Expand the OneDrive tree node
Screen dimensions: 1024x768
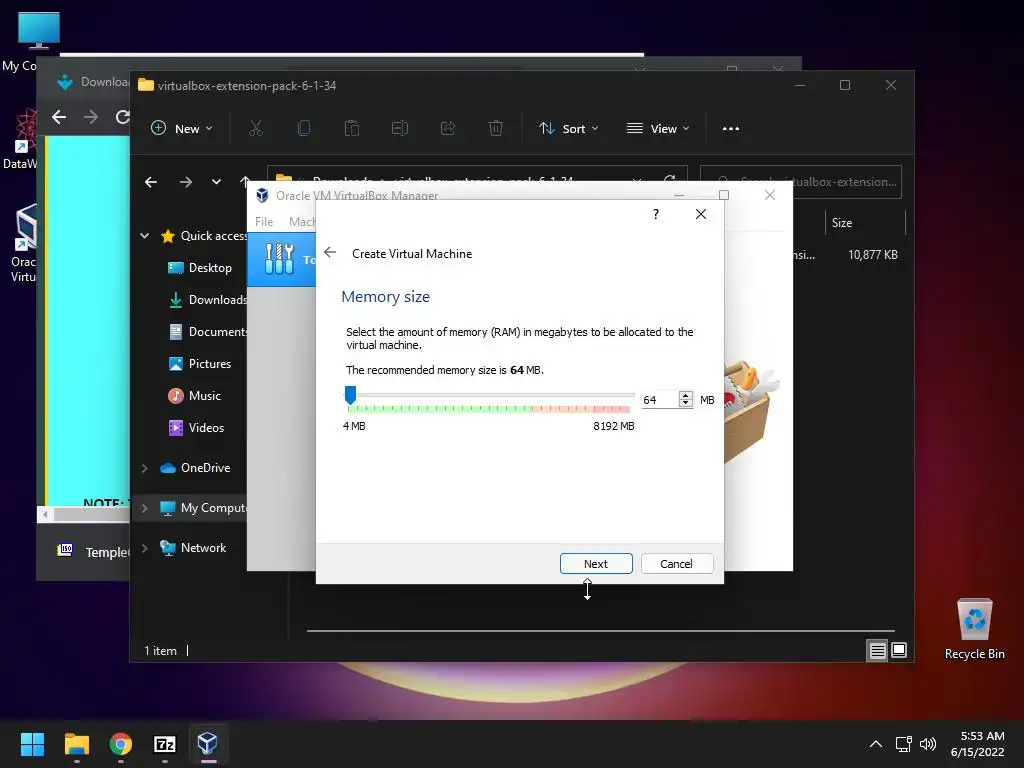point(144,468)
